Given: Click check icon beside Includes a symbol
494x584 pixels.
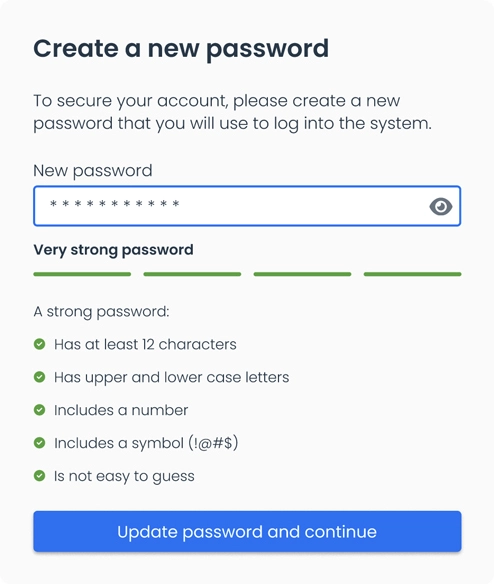Looking at the screenshot, I should [x=39, y=443].
